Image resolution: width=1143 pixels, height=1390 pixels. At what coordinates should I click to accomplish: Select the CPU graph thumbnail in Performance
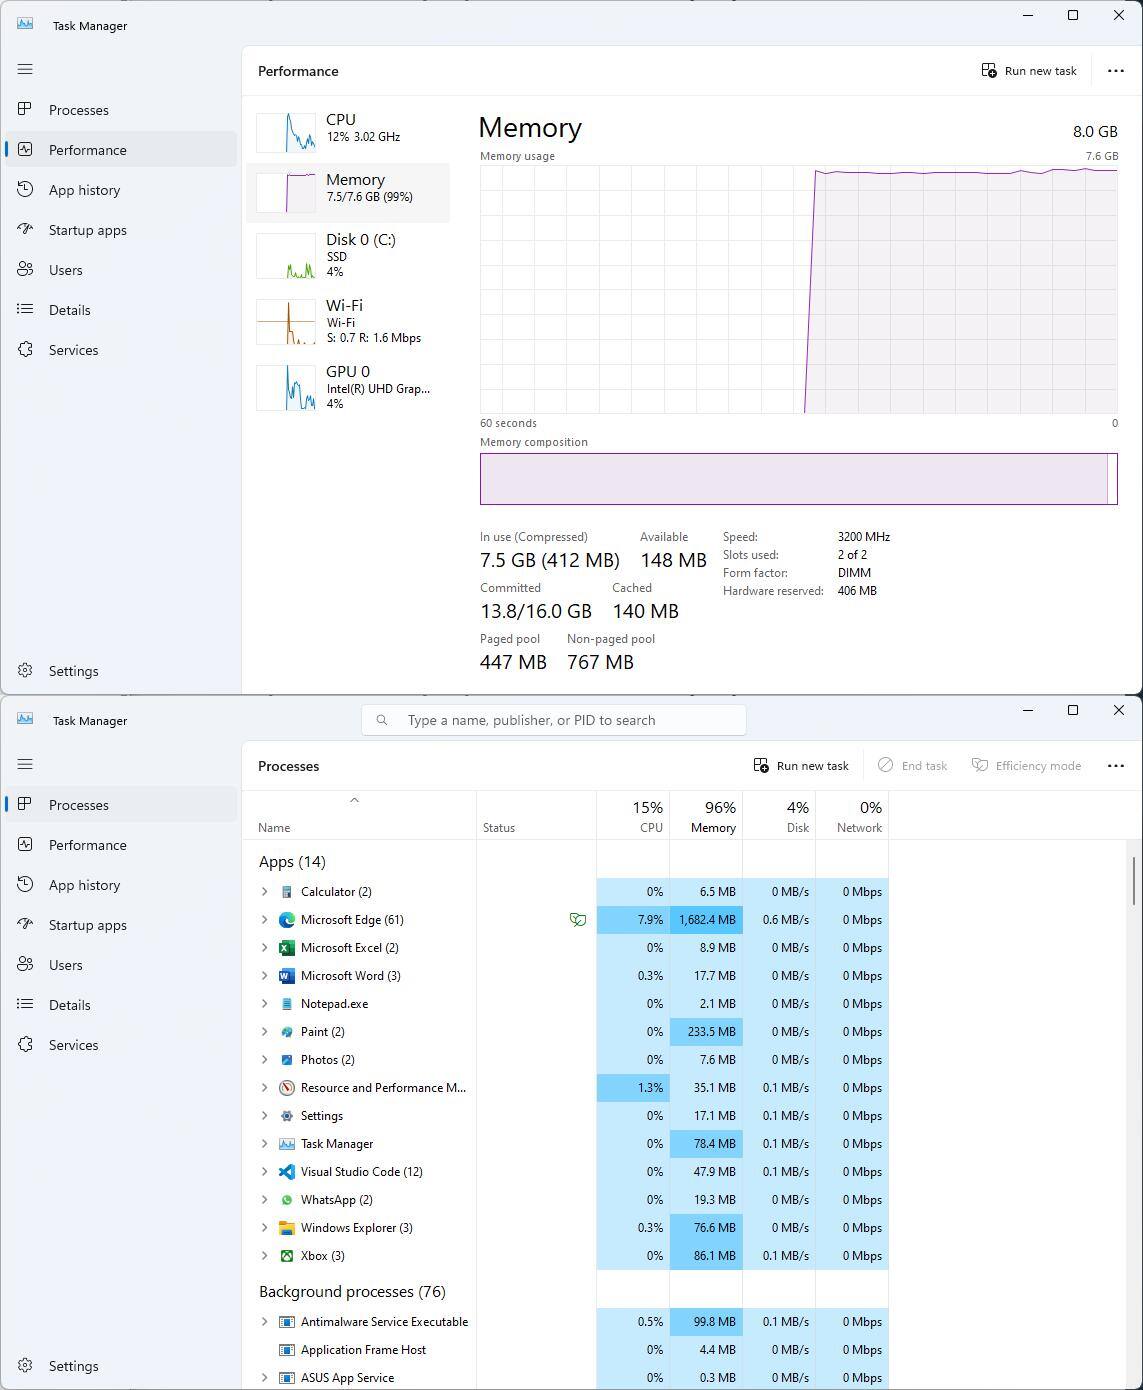tap(286, 132)
